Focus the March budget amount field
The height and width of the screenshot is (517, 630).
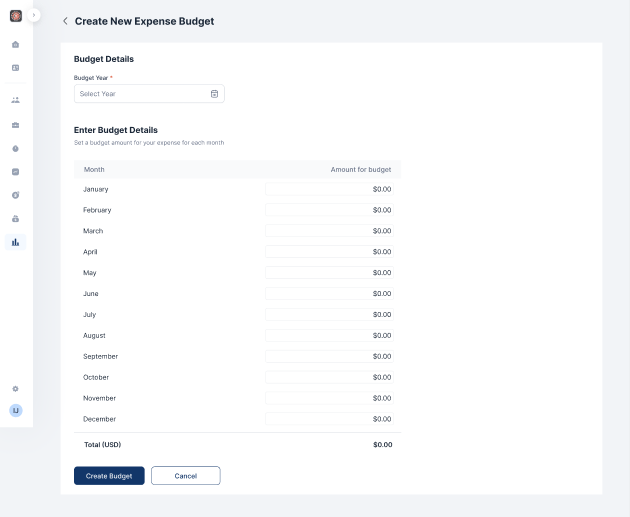[x=330, y=231]
